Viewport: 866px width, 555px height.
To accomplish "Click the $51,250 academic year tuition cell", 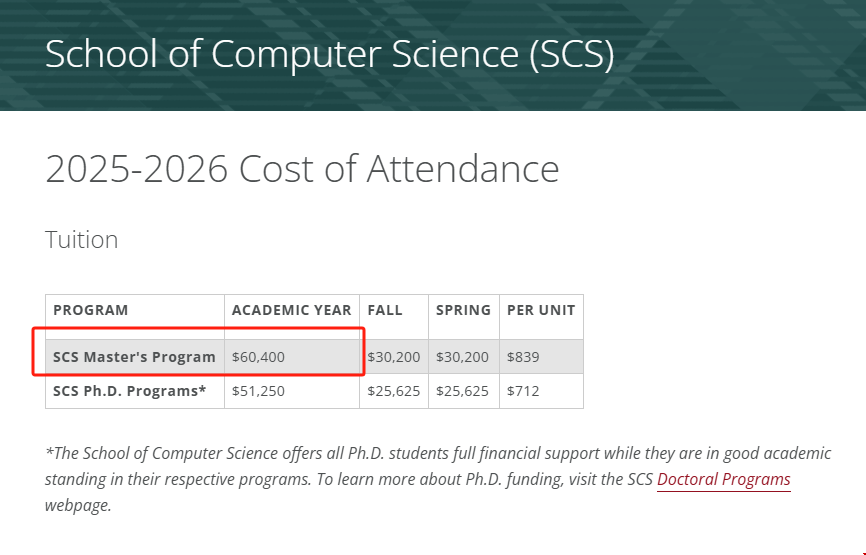I will tap(258, 391).
